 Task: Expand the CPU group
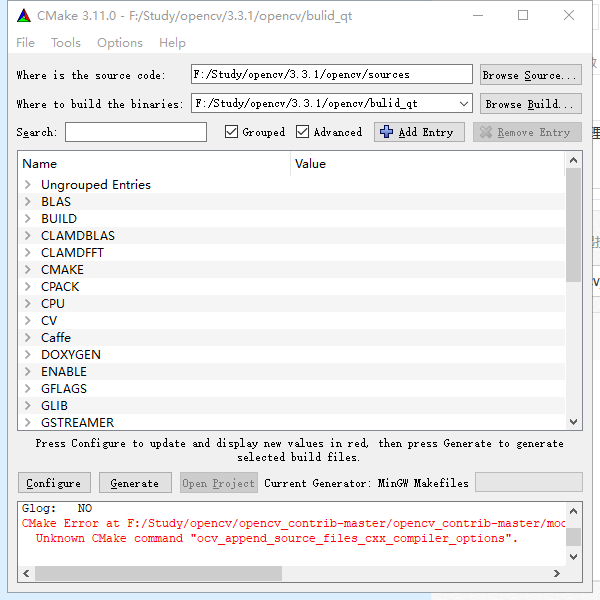click(x=28, y=304)
